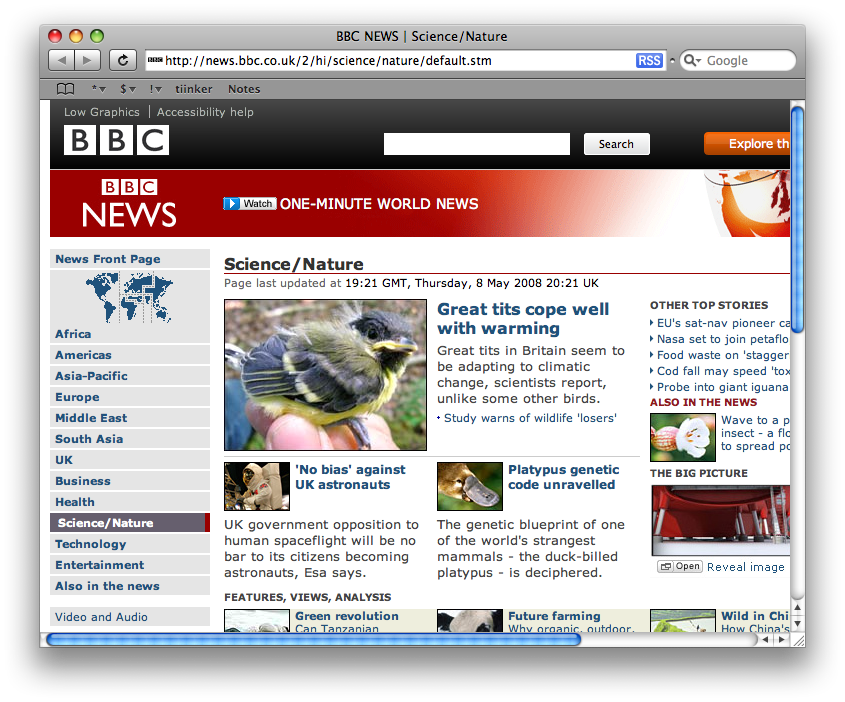Select Asia-Pacific in the left navigation
Image resolution: width=845 pixels, height=702 pixels.
(91, 376)
